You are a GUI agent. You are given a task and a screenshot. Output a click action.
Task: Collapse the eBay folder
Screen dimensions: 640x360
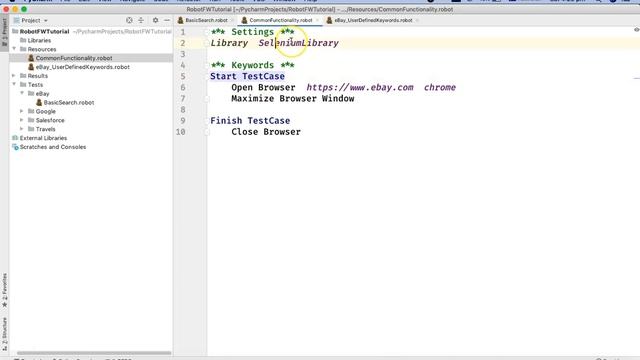pos(22,93)
